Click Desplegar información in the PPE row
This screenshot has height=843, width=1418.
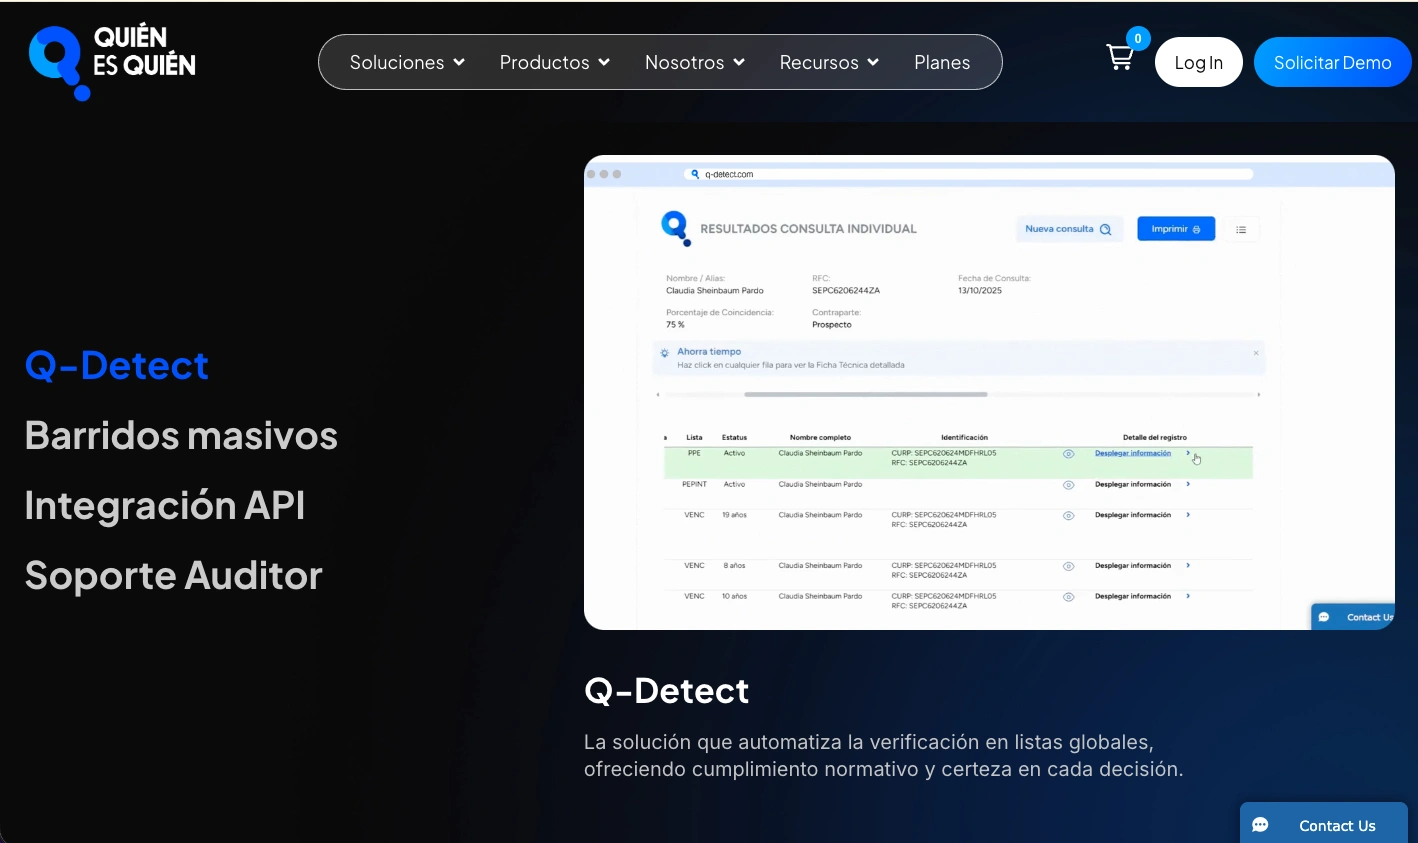(x=1133, y=453)
